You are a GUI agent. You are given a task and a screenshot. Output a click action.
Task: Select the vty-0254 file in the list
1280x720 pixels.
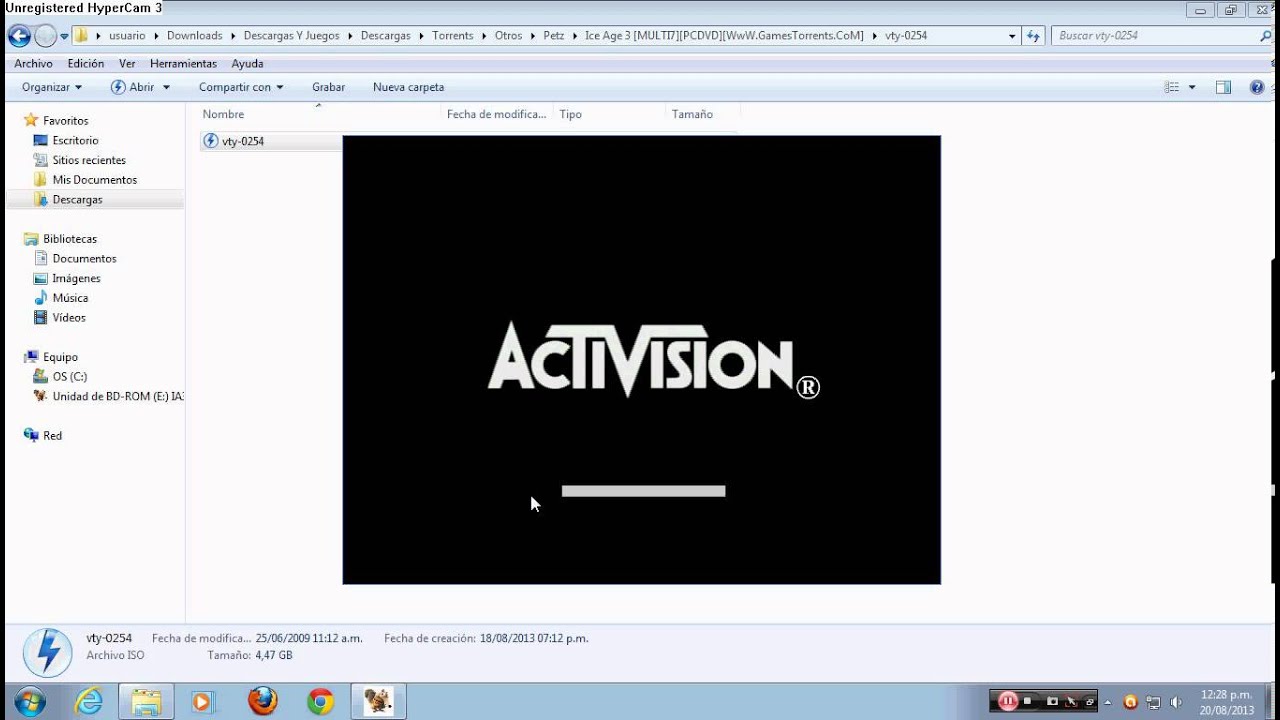pyautogui.click(x=243, y=141)
